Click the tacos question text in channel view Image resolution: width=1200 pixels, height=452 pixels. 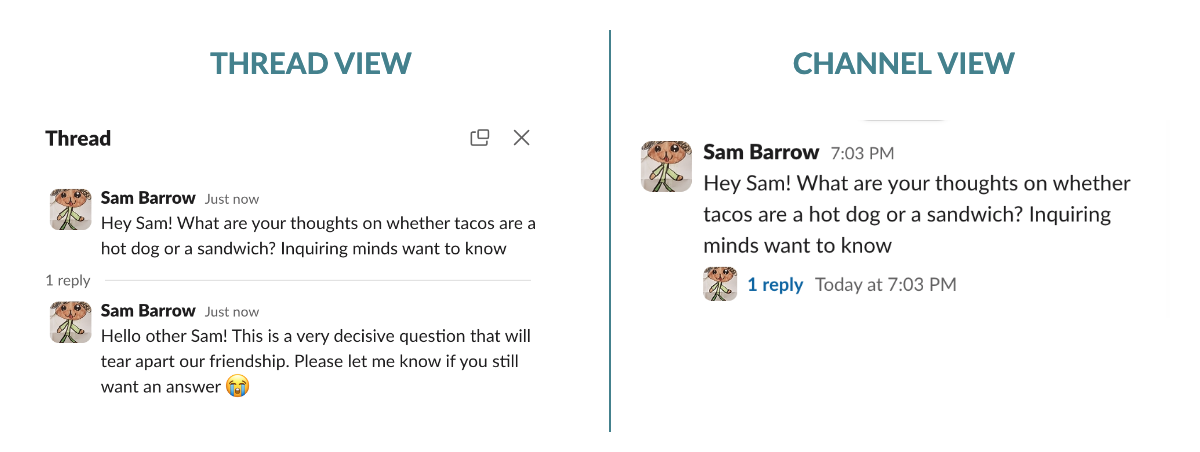917,214
